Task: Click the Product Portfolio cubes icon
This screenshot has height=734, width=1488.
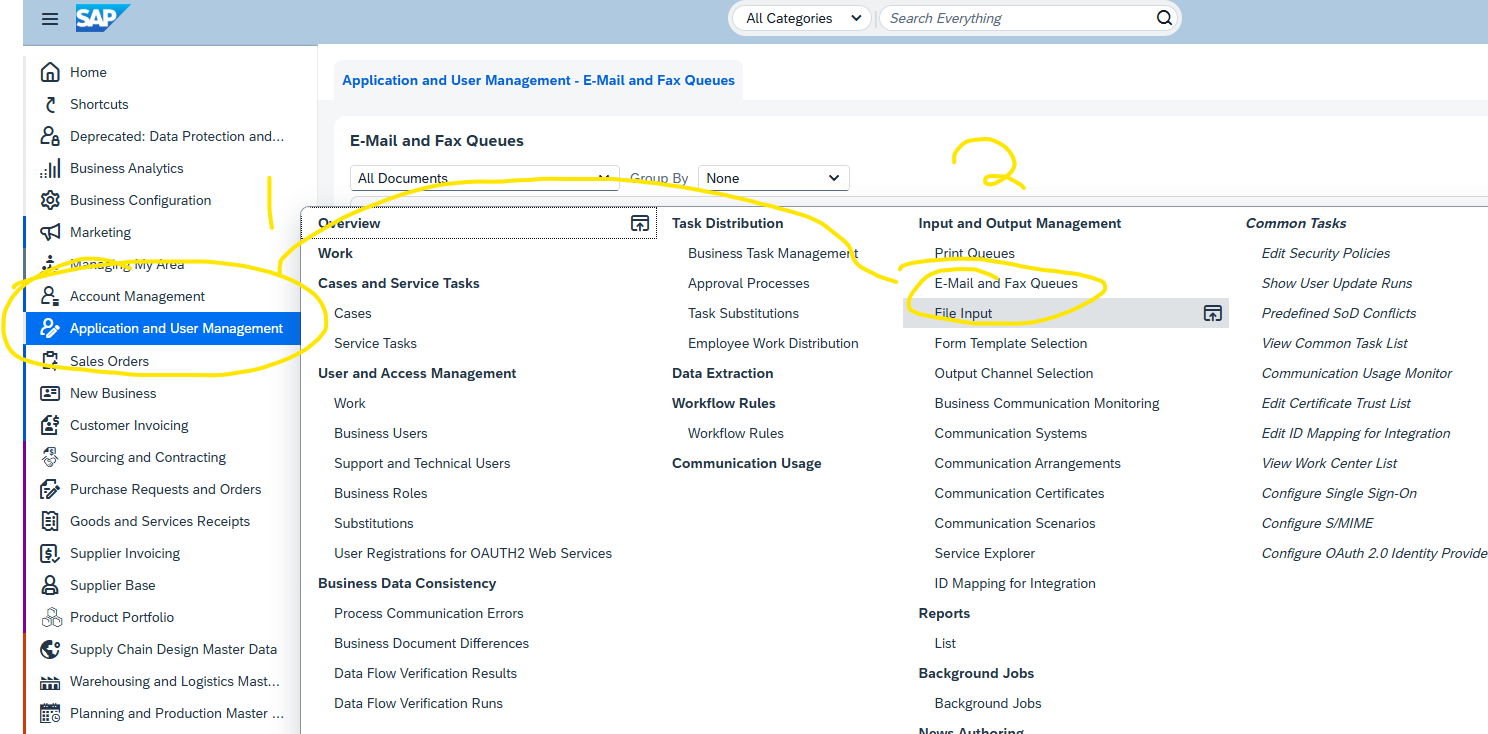Action: [x=50, y=617]
